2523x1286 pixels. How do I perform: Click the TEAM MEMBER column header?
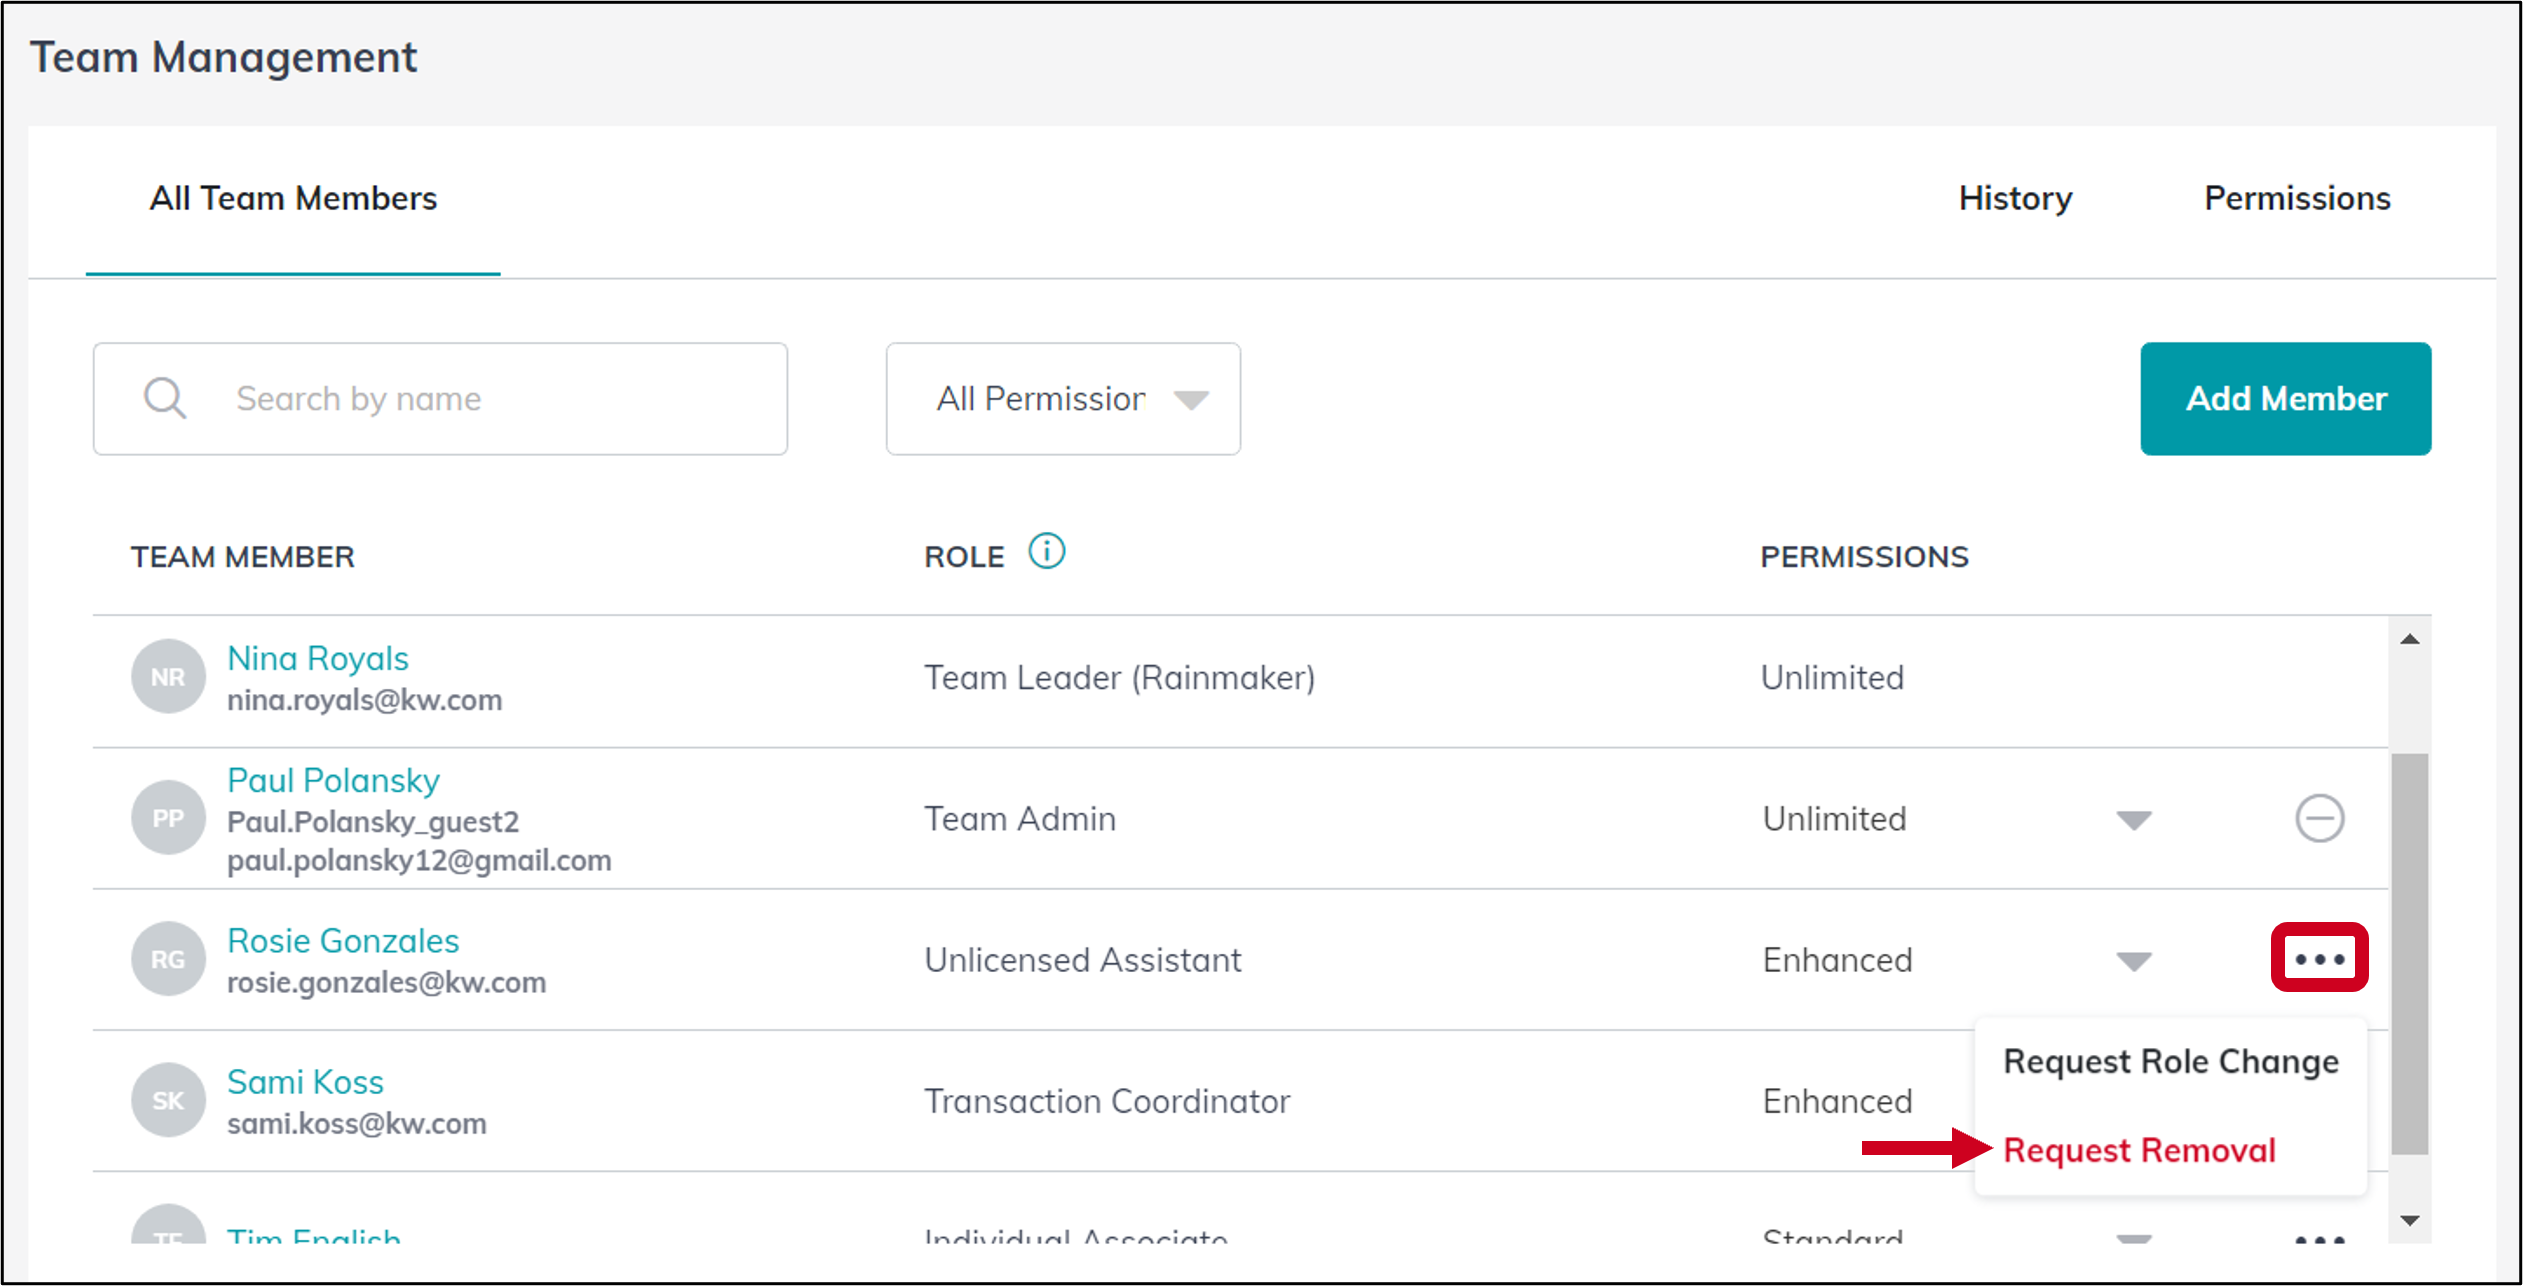click(242, 557)
